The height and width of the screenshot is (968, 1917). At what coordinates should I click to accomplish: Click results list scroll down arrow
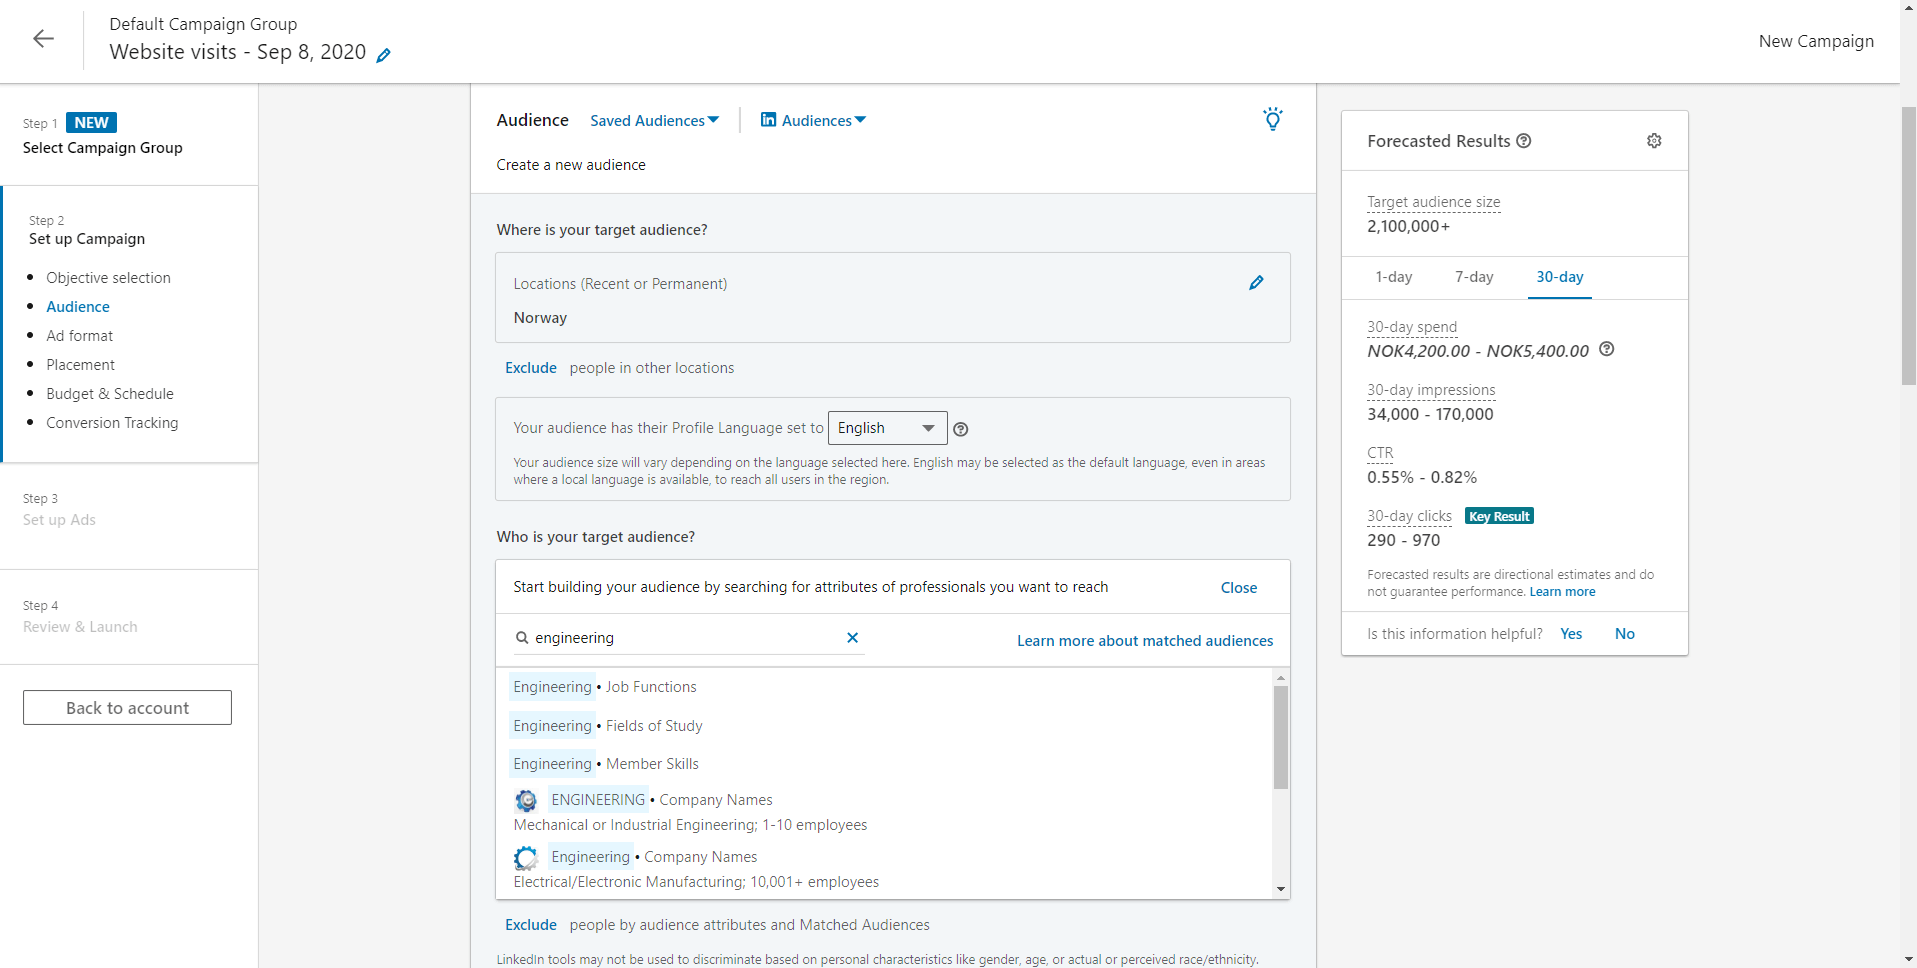tap(1281, 889)
